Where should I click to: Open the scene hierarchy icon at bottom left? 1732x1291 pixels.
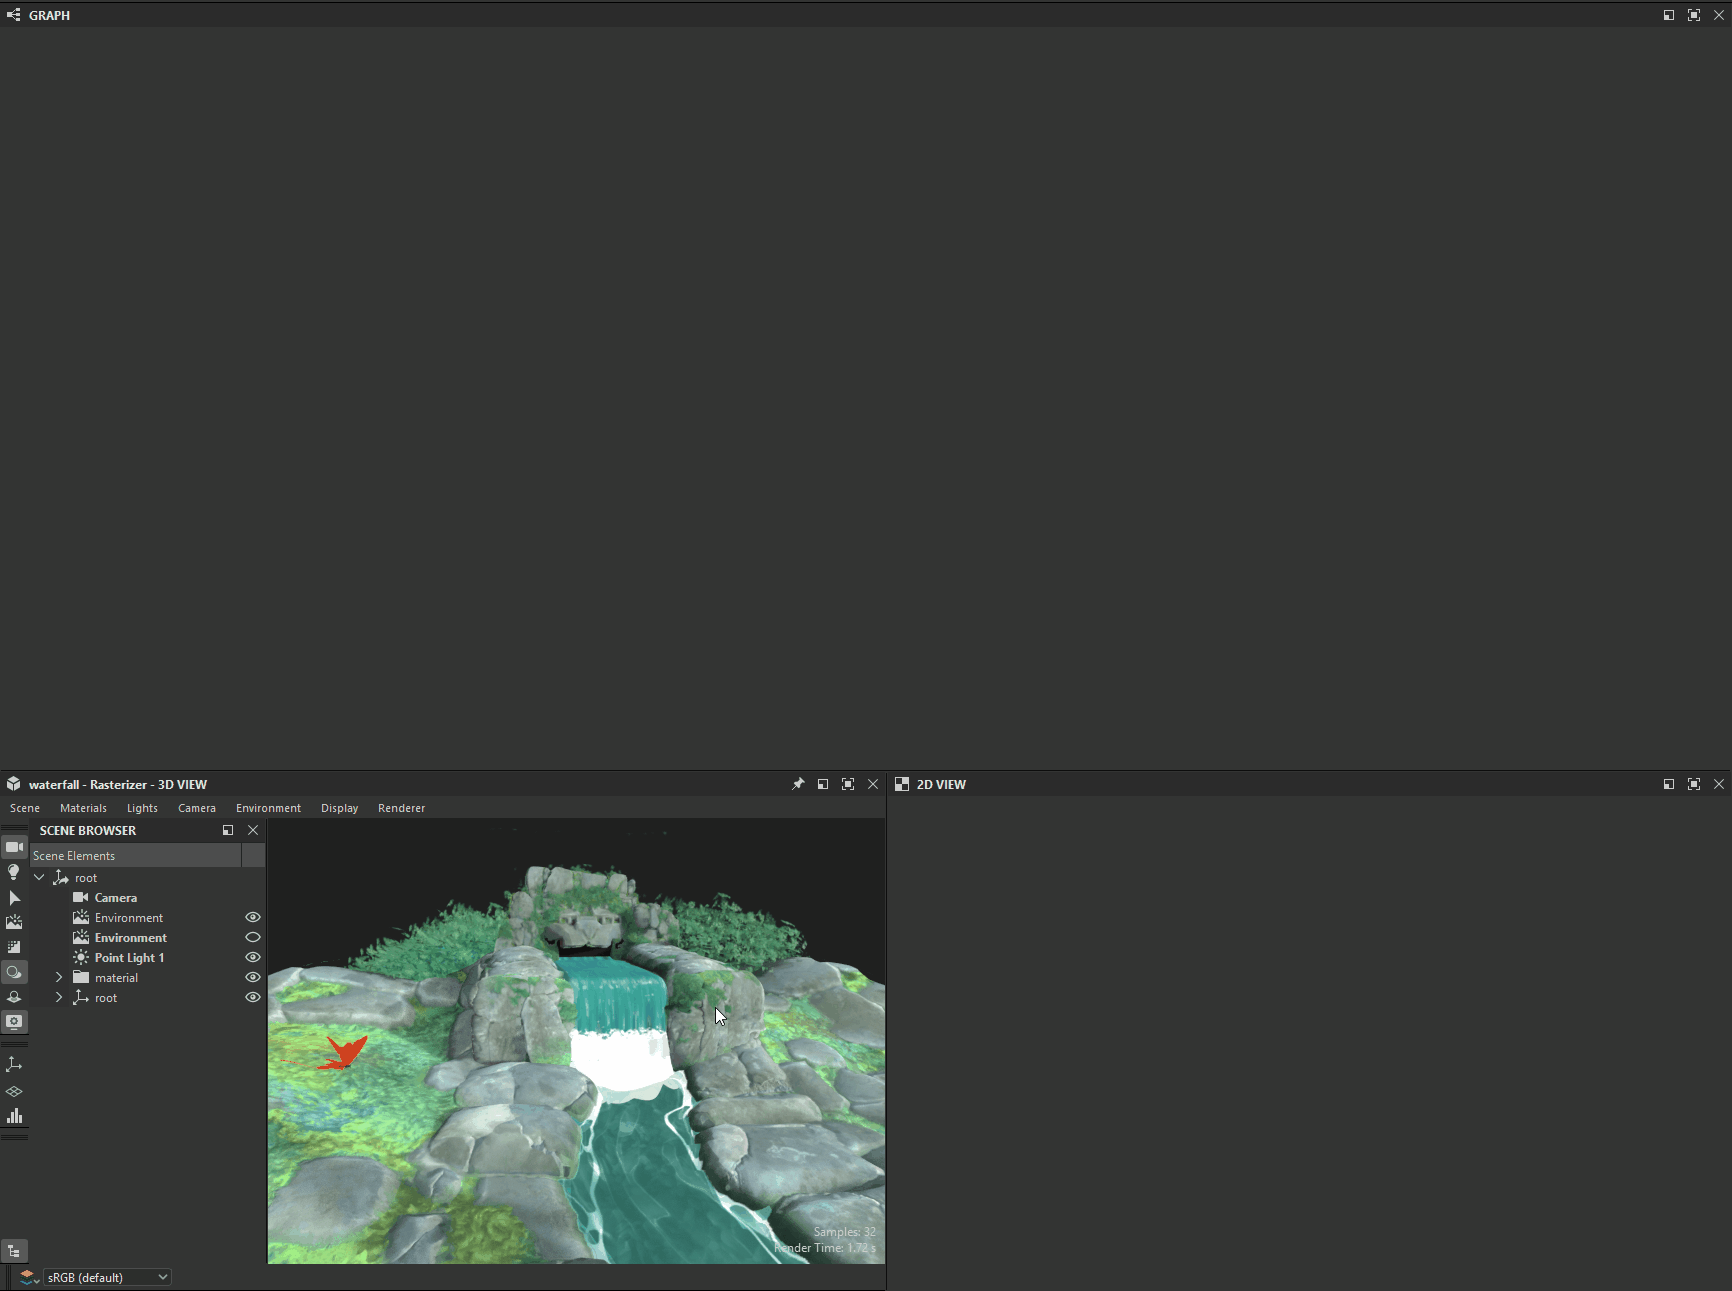(x=15, y=1251)
